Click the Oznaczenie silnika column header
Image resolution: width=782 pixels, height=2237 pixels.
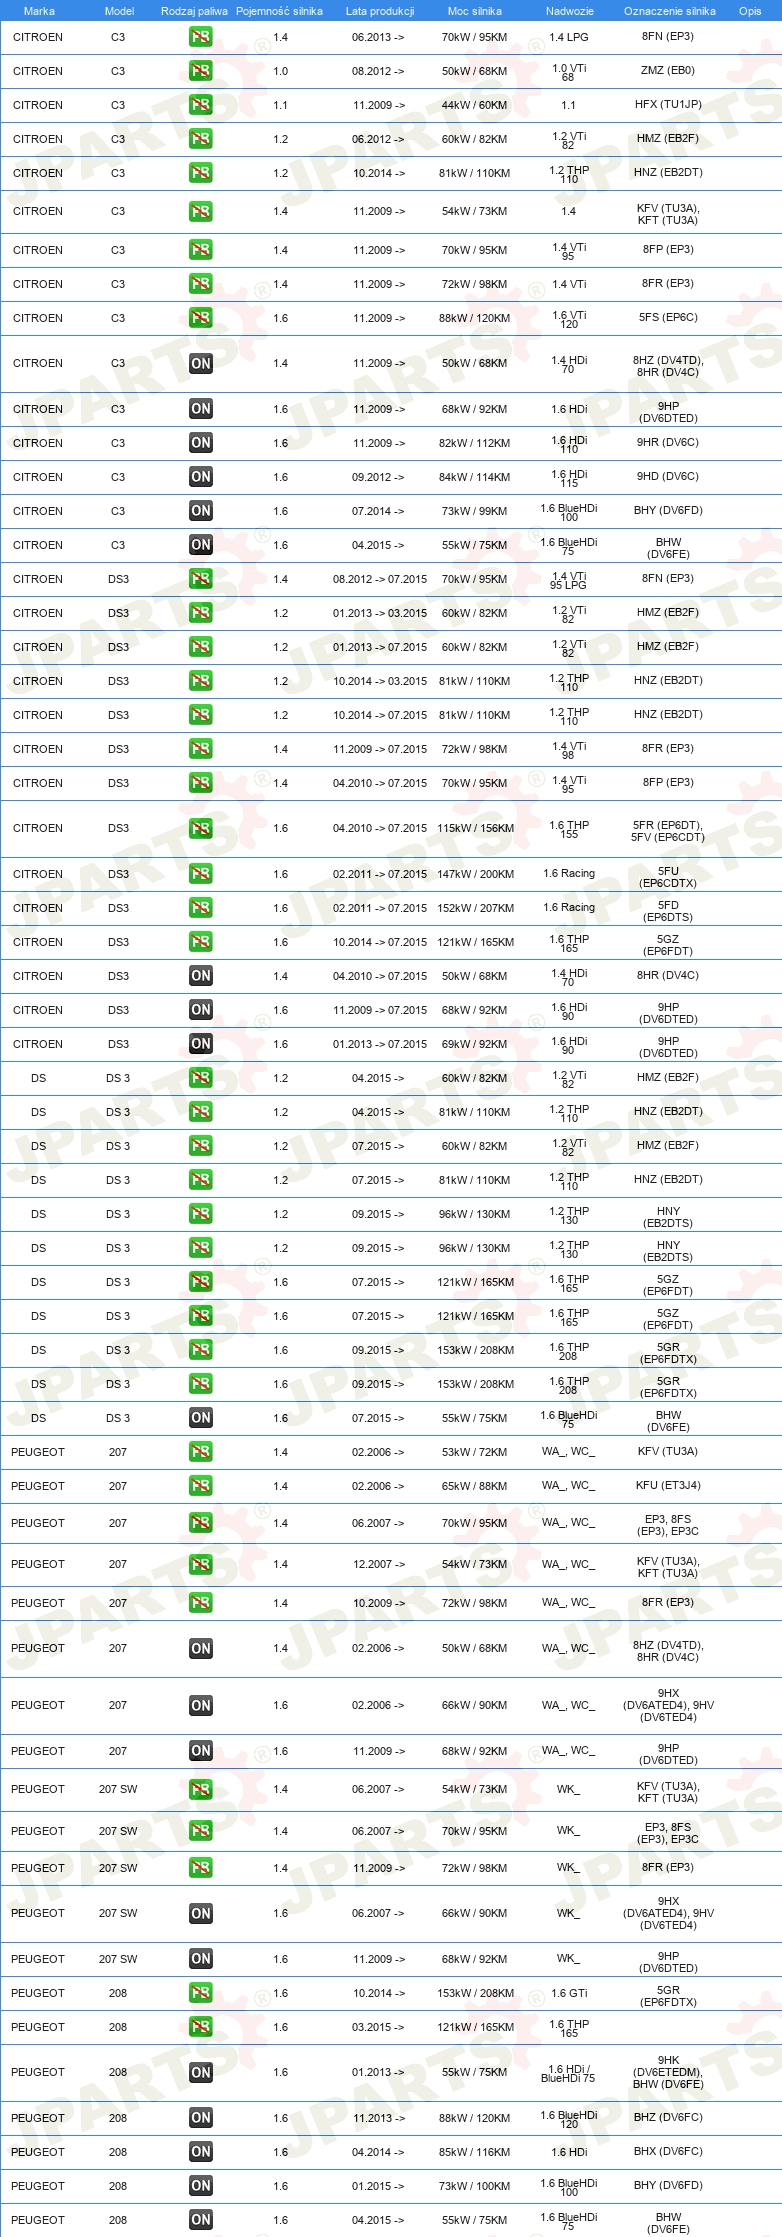[669, 11]
